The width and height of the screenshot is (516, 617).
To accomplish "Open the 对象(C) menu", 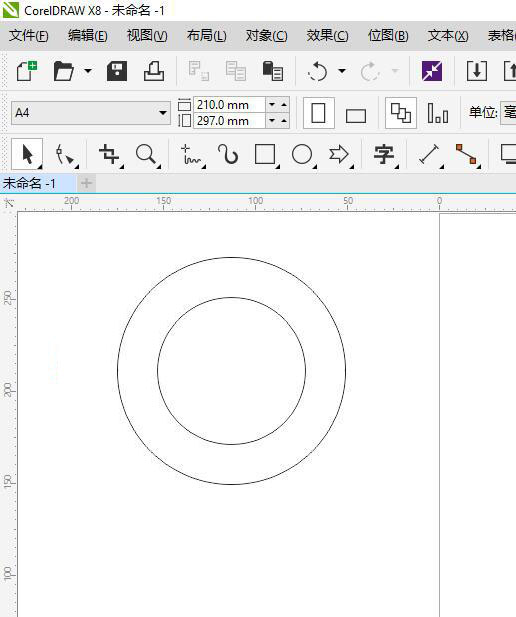I will pos(266,36).
